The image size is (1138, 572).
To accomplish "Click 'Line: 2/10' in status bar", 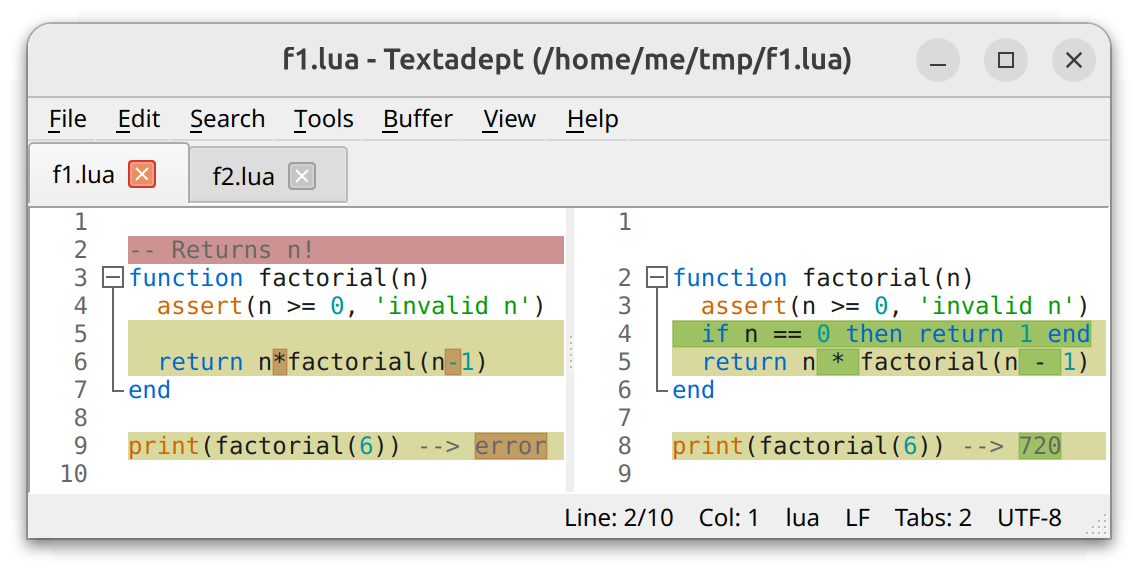I will click(619, 518).
